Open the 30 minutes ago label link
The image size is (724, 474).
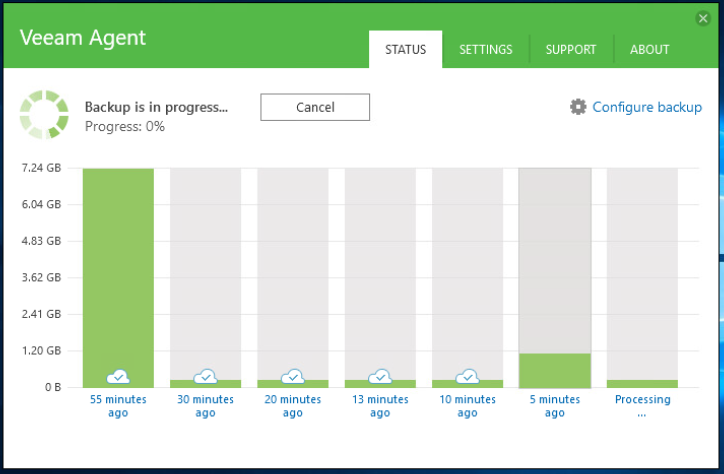(x=205, y=406)
